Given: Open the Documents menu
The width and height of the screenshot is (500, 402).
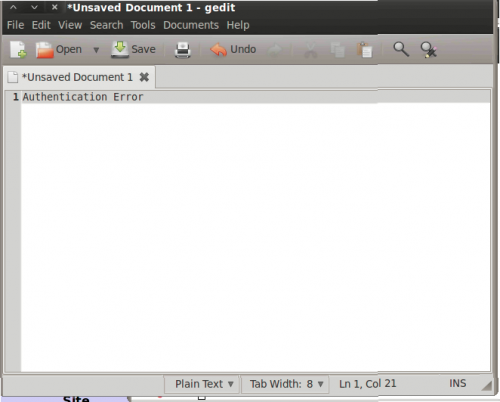Looking at the screenshot, I should click(x=191, y=25).
